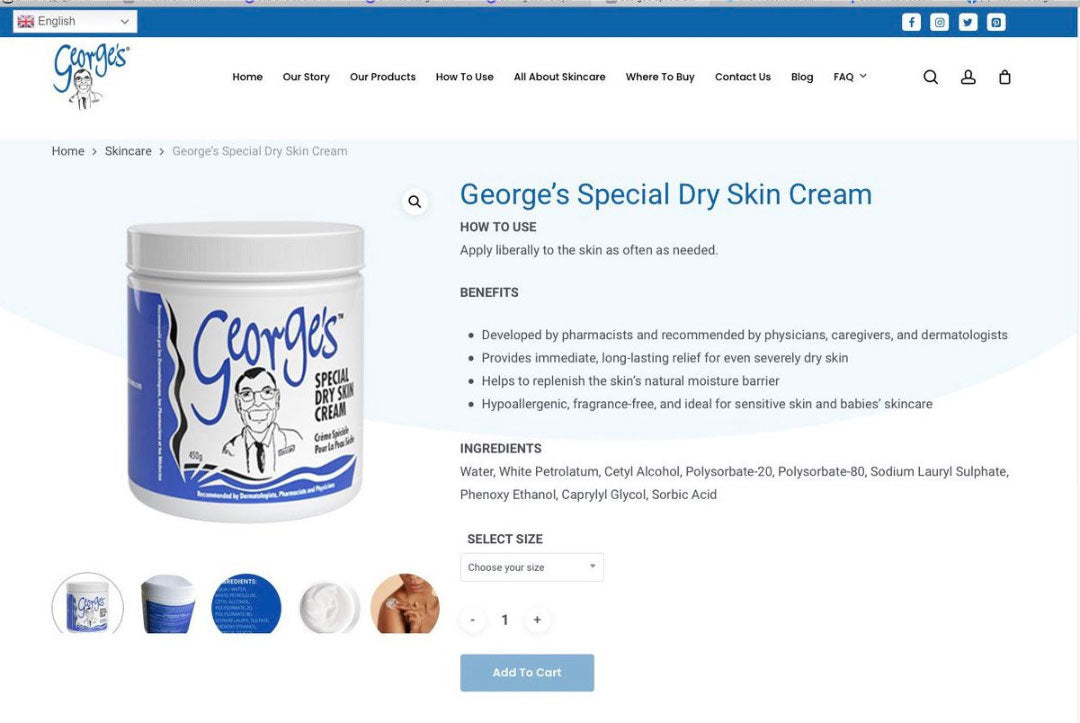This screenshot has height=723, width=1080.
Task: Decrease quantity with minus button
Action: coord(472,620)
